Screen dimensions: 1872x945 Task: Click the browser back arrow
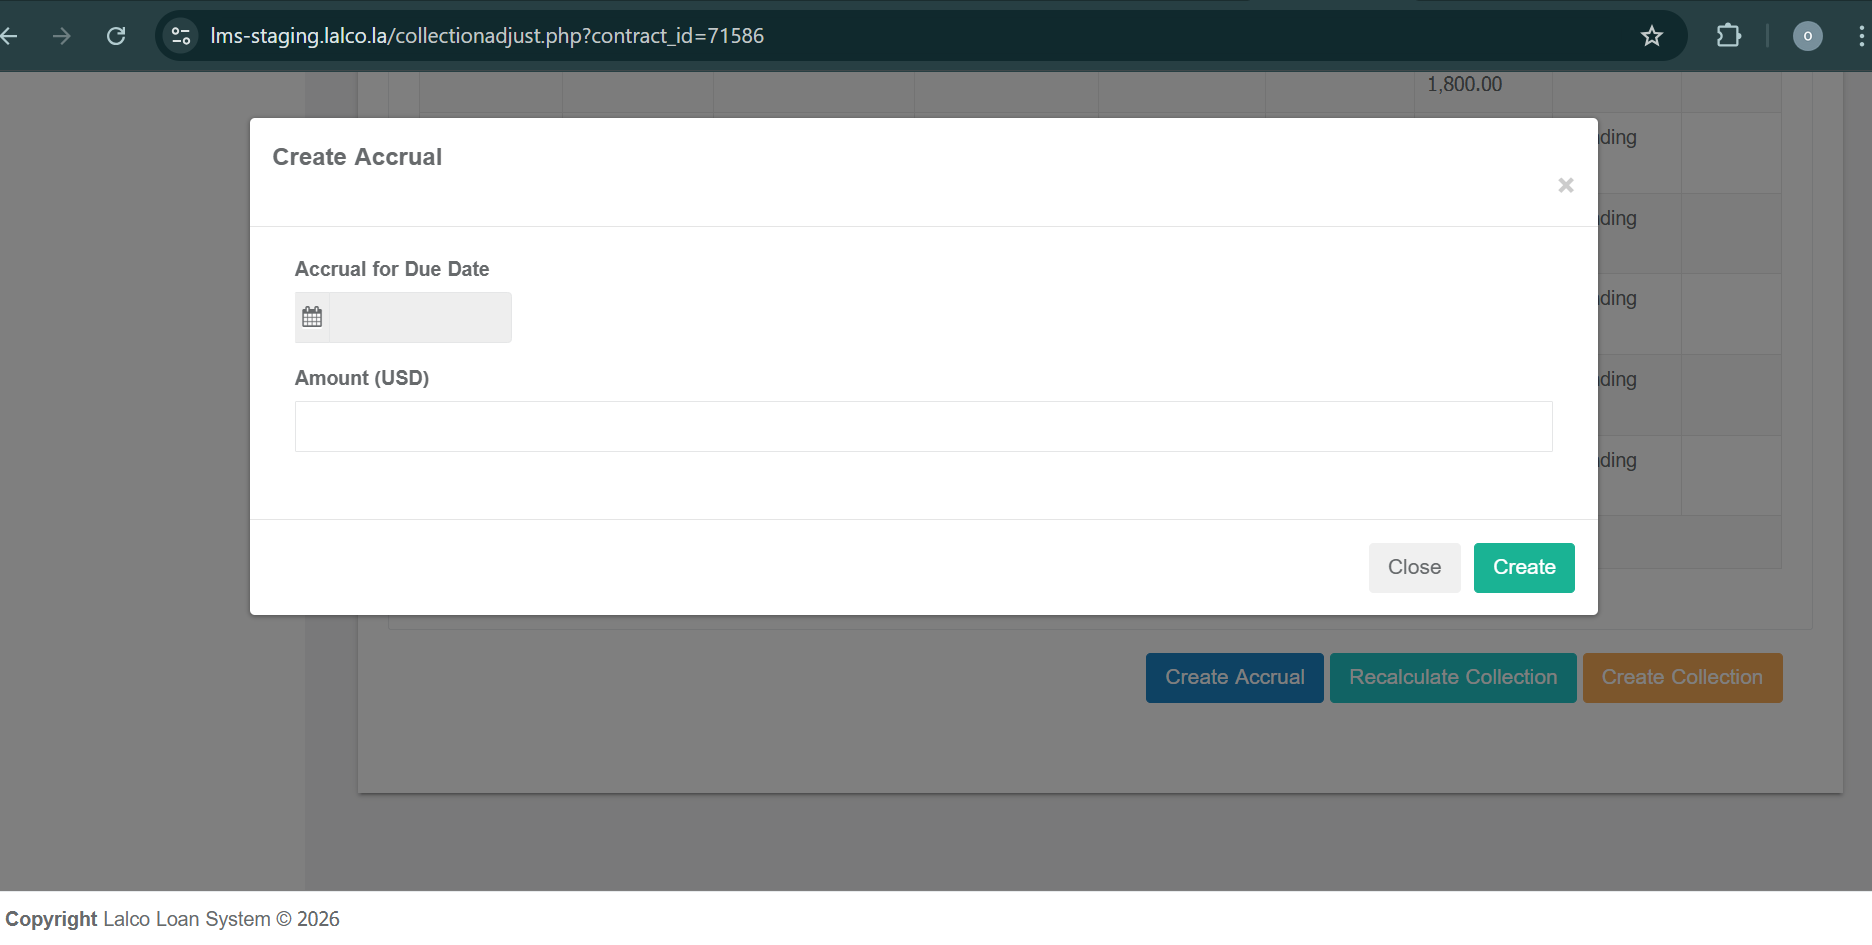point(10,36)
